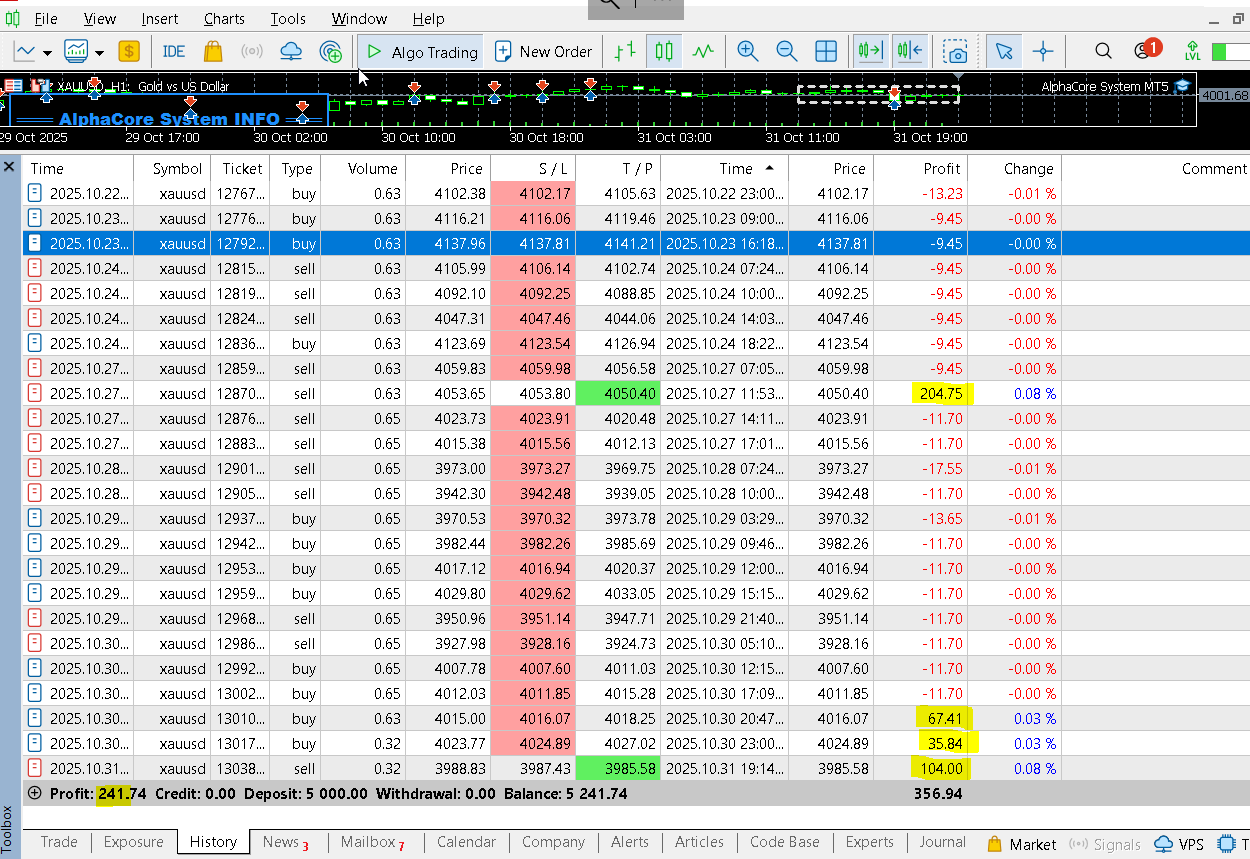Toggle chart auto scroll to end

point(870,52)
